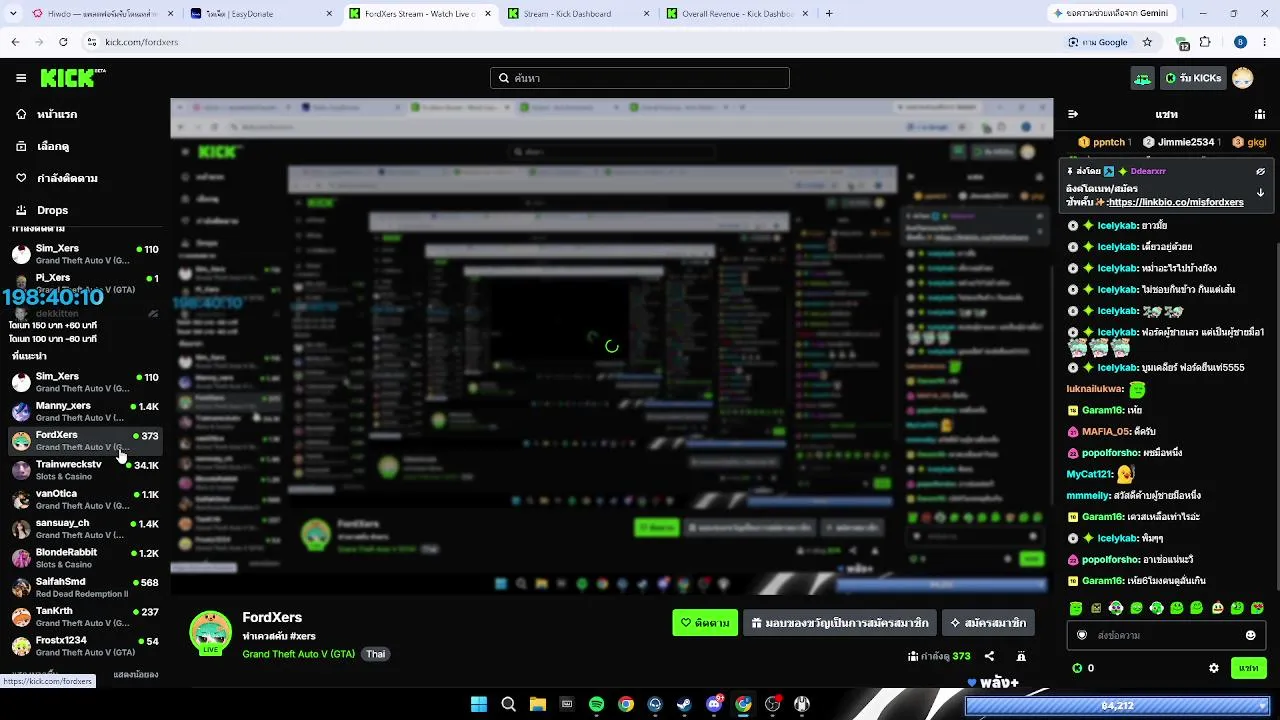The width and height of the screenshot is (1280, 720).
Task: Open TanKrth channel in the sidebar
Action: tap(85, 617)
